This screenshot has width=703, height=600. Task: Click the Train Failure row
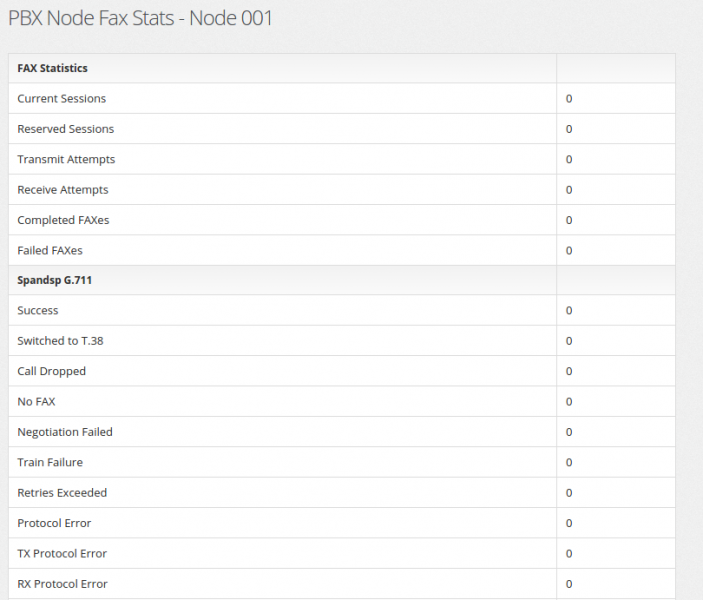342,462
